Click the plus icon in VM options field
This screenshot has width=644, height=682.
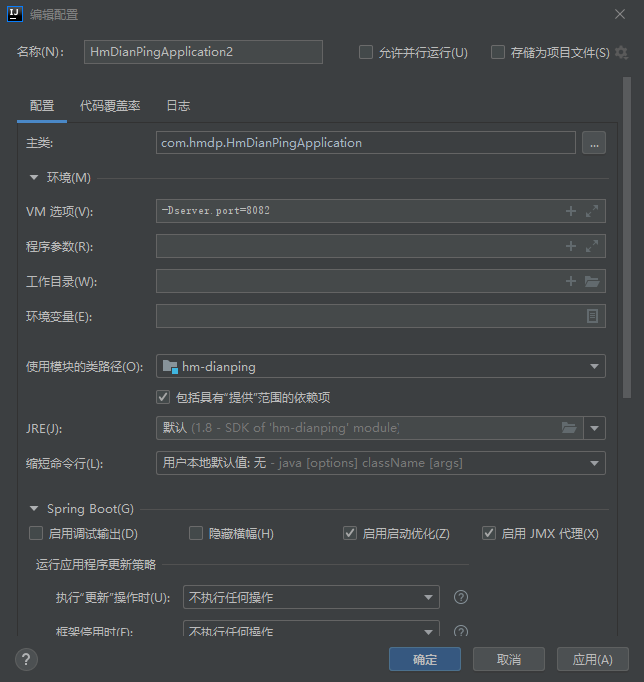tap(571, 211)
